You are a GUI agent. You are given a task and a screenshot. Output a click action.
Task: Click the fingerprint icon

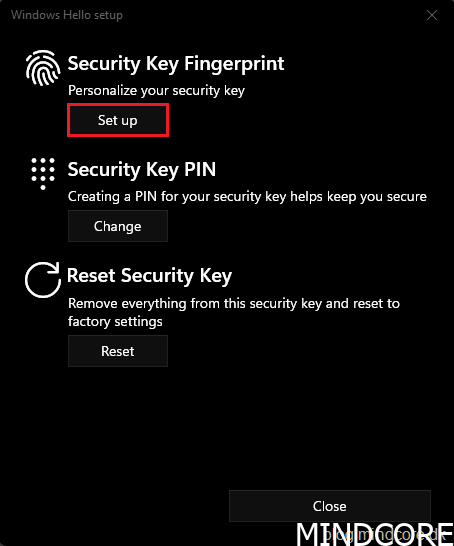coord(43,68)
